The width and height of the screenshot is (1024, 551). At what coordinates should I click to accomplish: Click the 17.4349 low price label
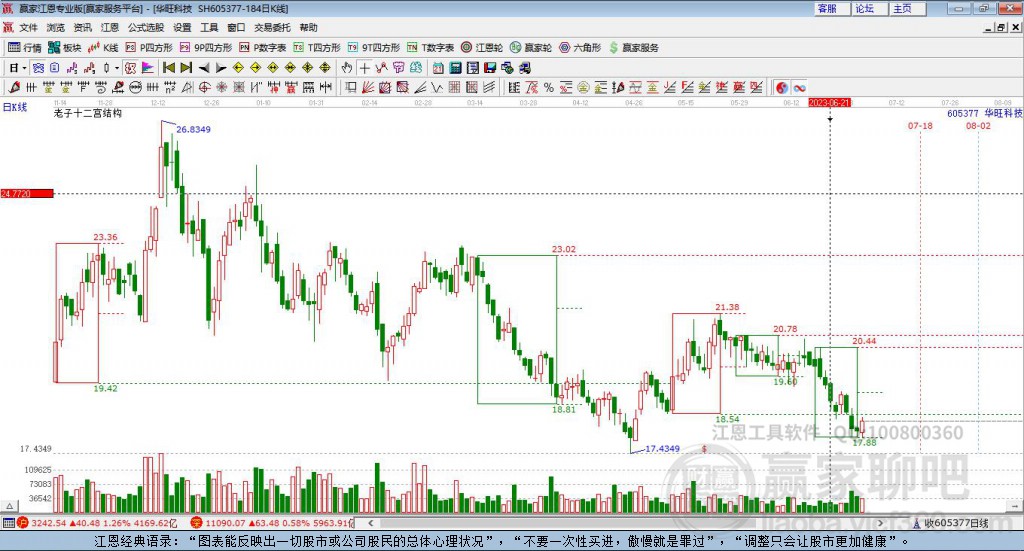pos(662,449)
